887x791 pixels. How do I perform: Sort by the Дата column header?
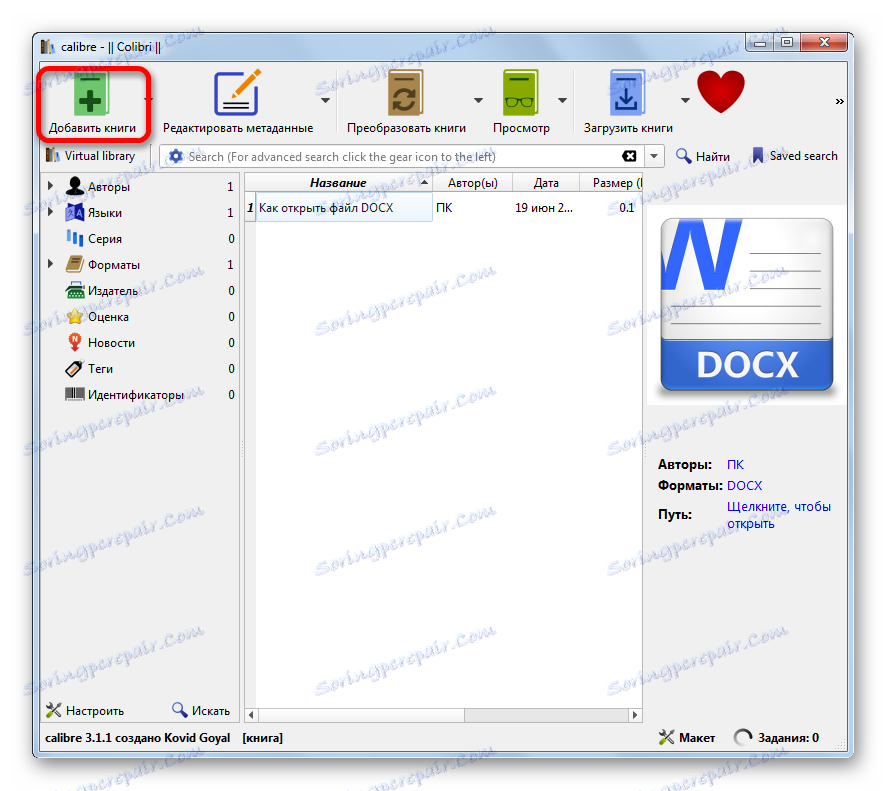[x=546, y=183]
